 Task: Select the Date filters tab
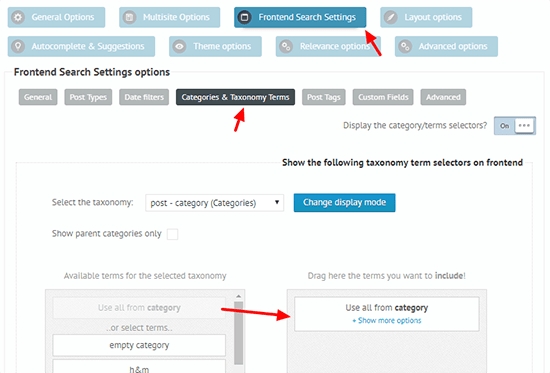tap(144, 97)
